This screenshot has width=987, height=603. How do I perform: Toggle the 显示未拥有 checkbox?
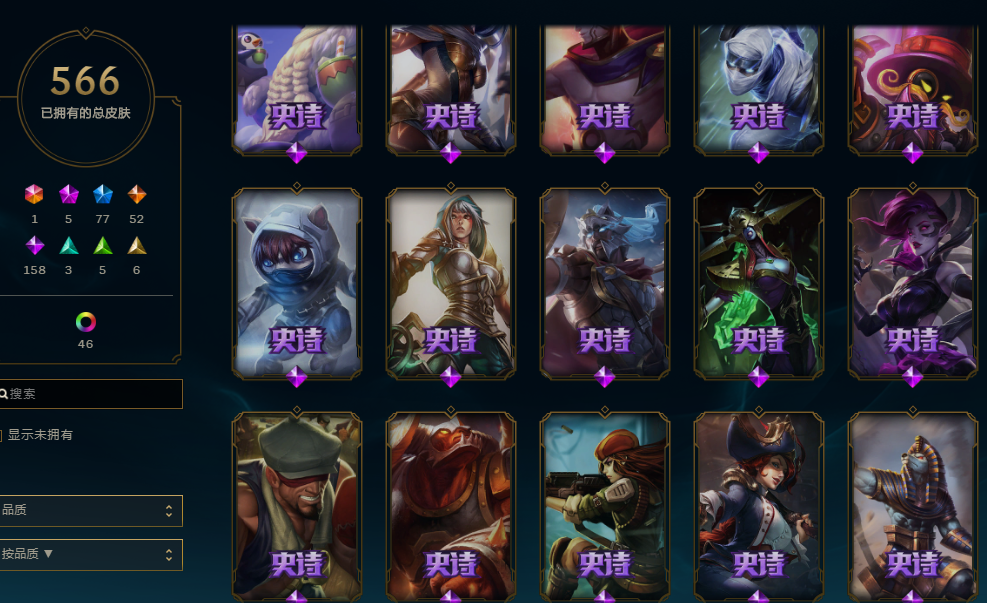pos(1,435)
